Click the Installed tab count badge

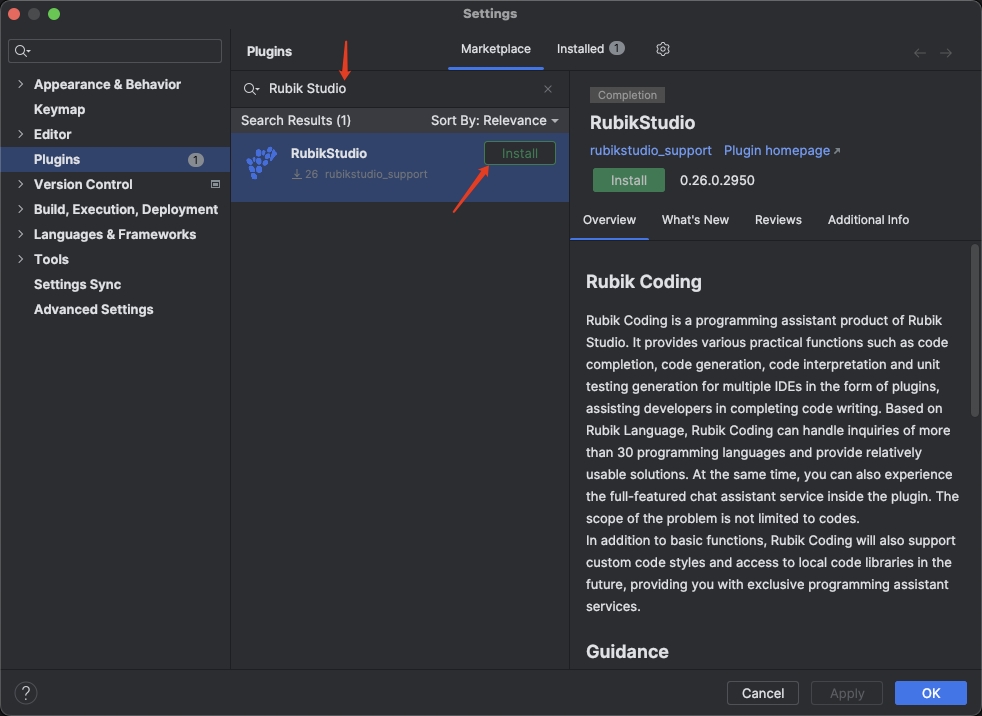[617, 48]
